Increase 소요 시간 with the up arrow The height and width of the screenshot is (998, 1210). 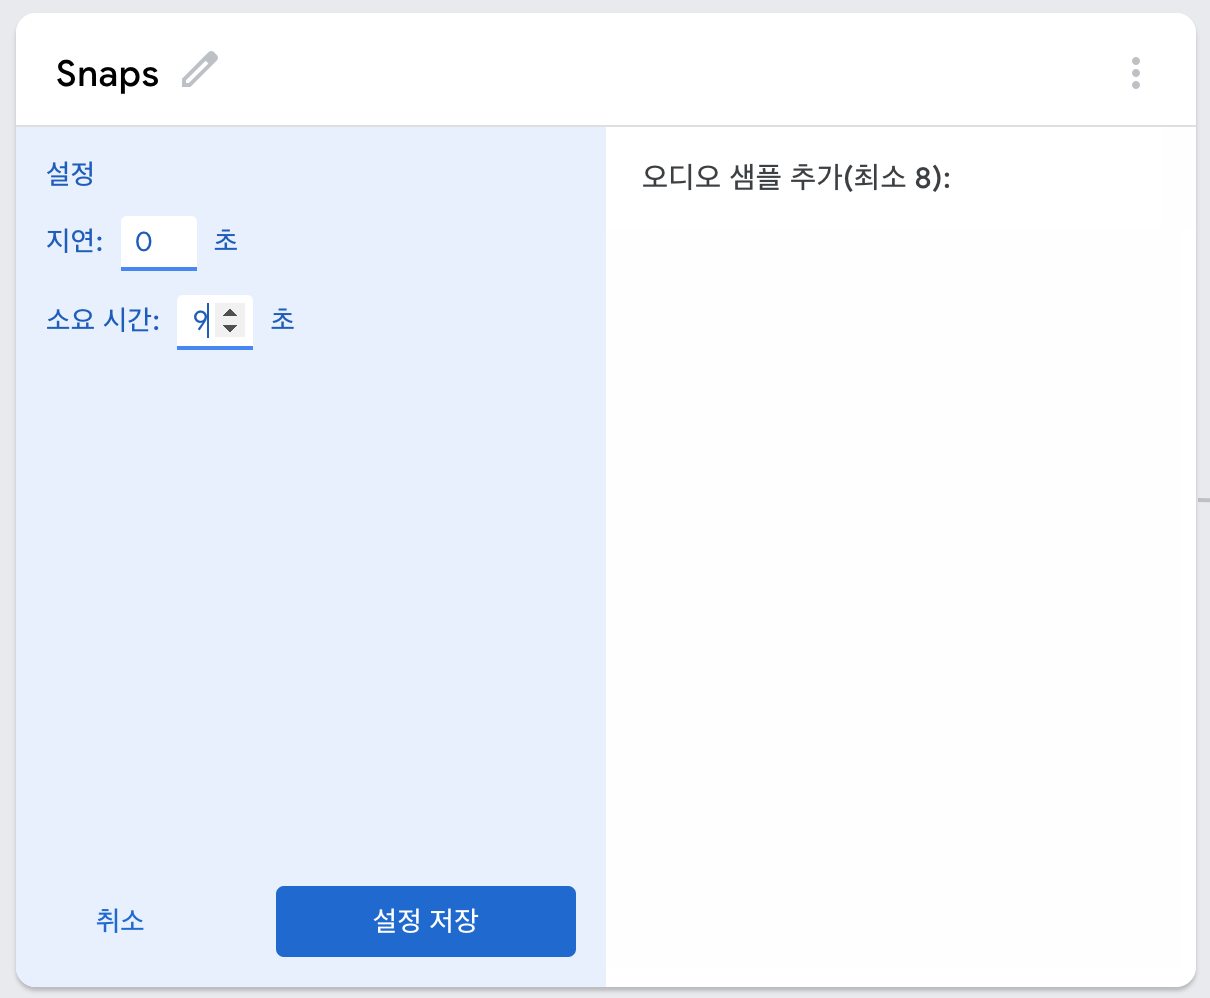tap(230, 312)
